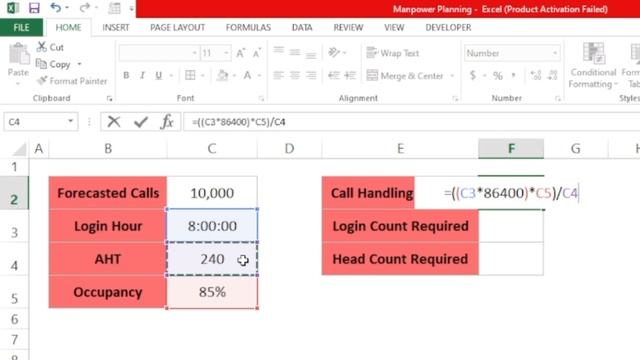Click the Accounting dollar format icon
The height and width of the screenshot is (360, 640).
click(473, 76)
